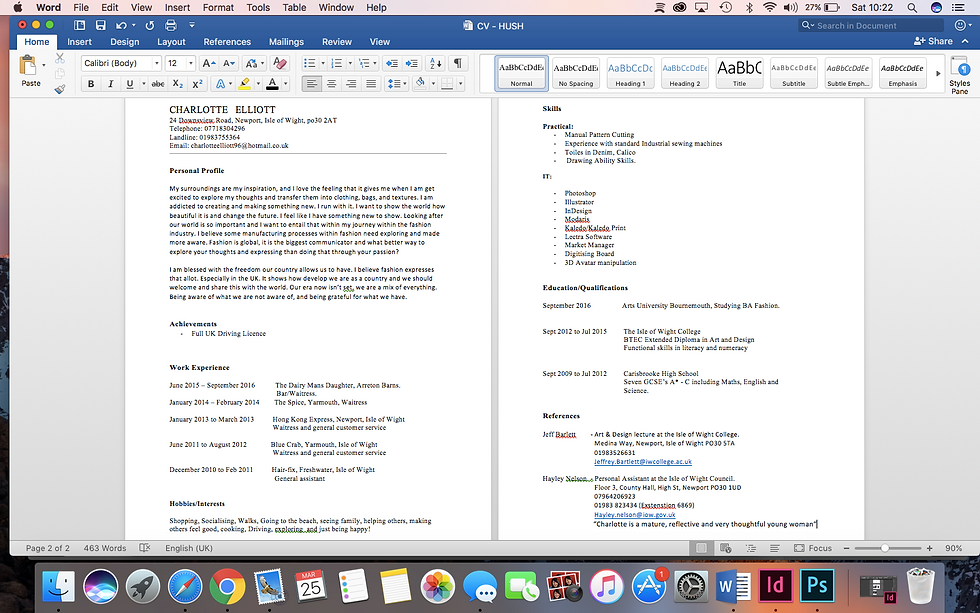Expand the numbering list dropdown arrow
Image resolution: width=980 pixels, height=613 pixels.
(350, 64)
